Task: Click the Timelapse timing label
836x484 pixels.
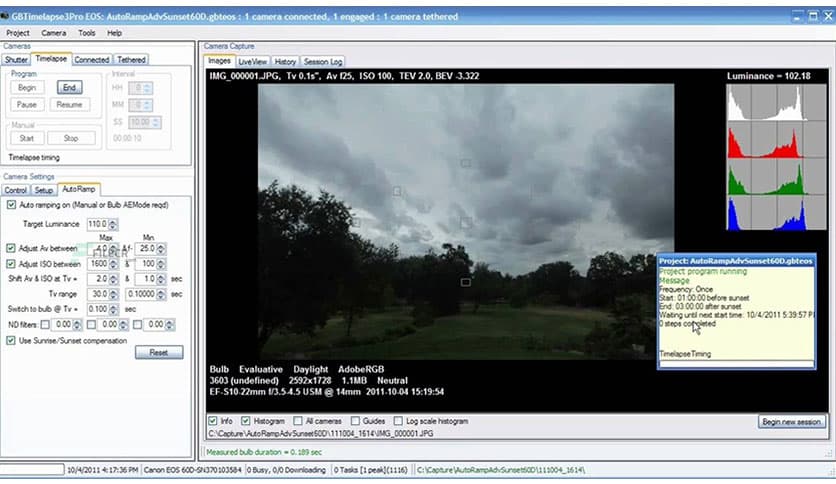Action: tap(34, 157)
